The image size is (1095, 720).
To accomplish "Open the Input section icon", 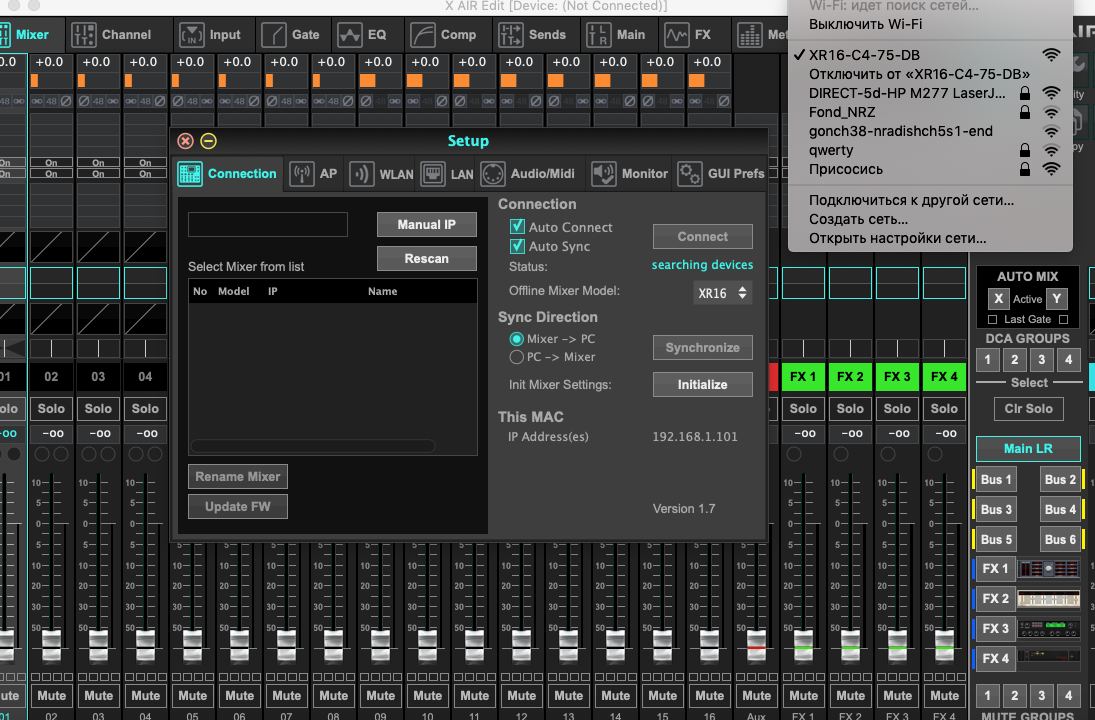I will [x=193, y=35].
